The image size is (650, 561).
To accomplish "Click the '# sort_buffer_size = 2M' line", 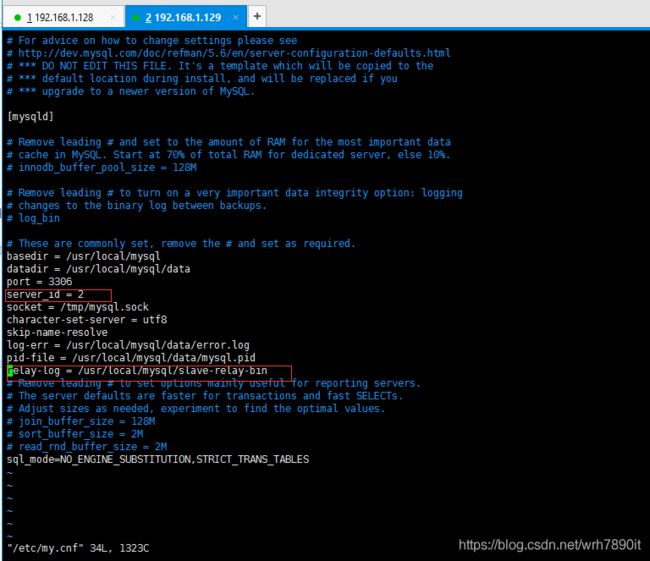I will pos(75,434).
